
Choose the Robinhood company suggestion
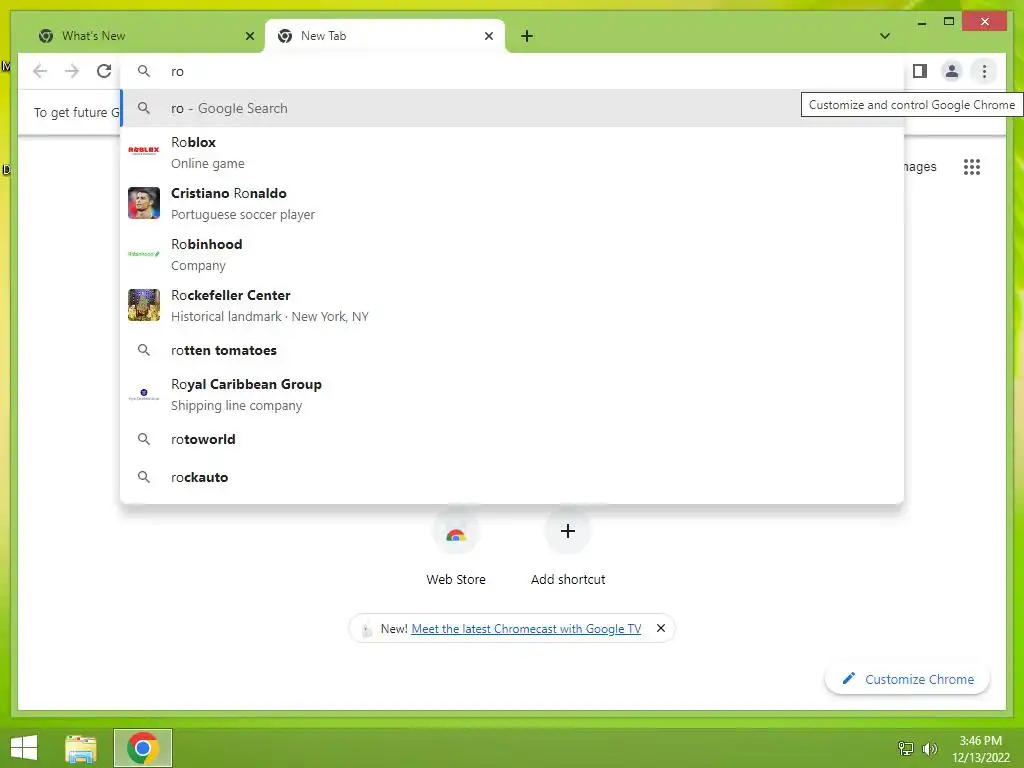513,255
